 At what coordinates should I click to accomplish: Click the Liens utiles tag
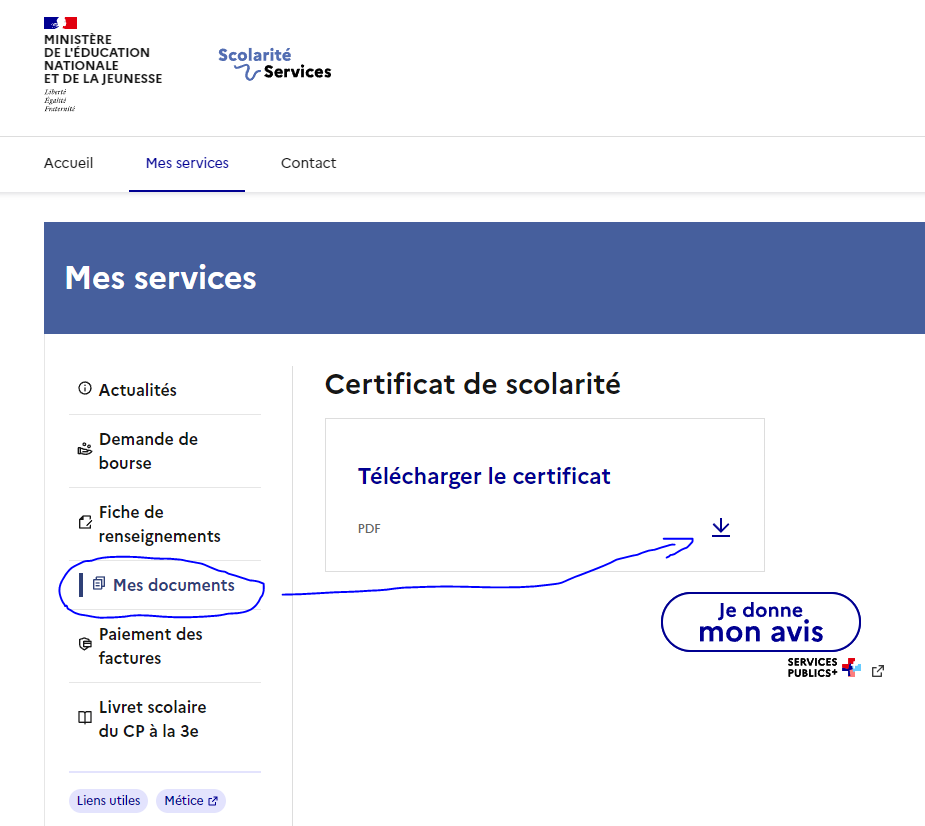(x=108, y=801)
